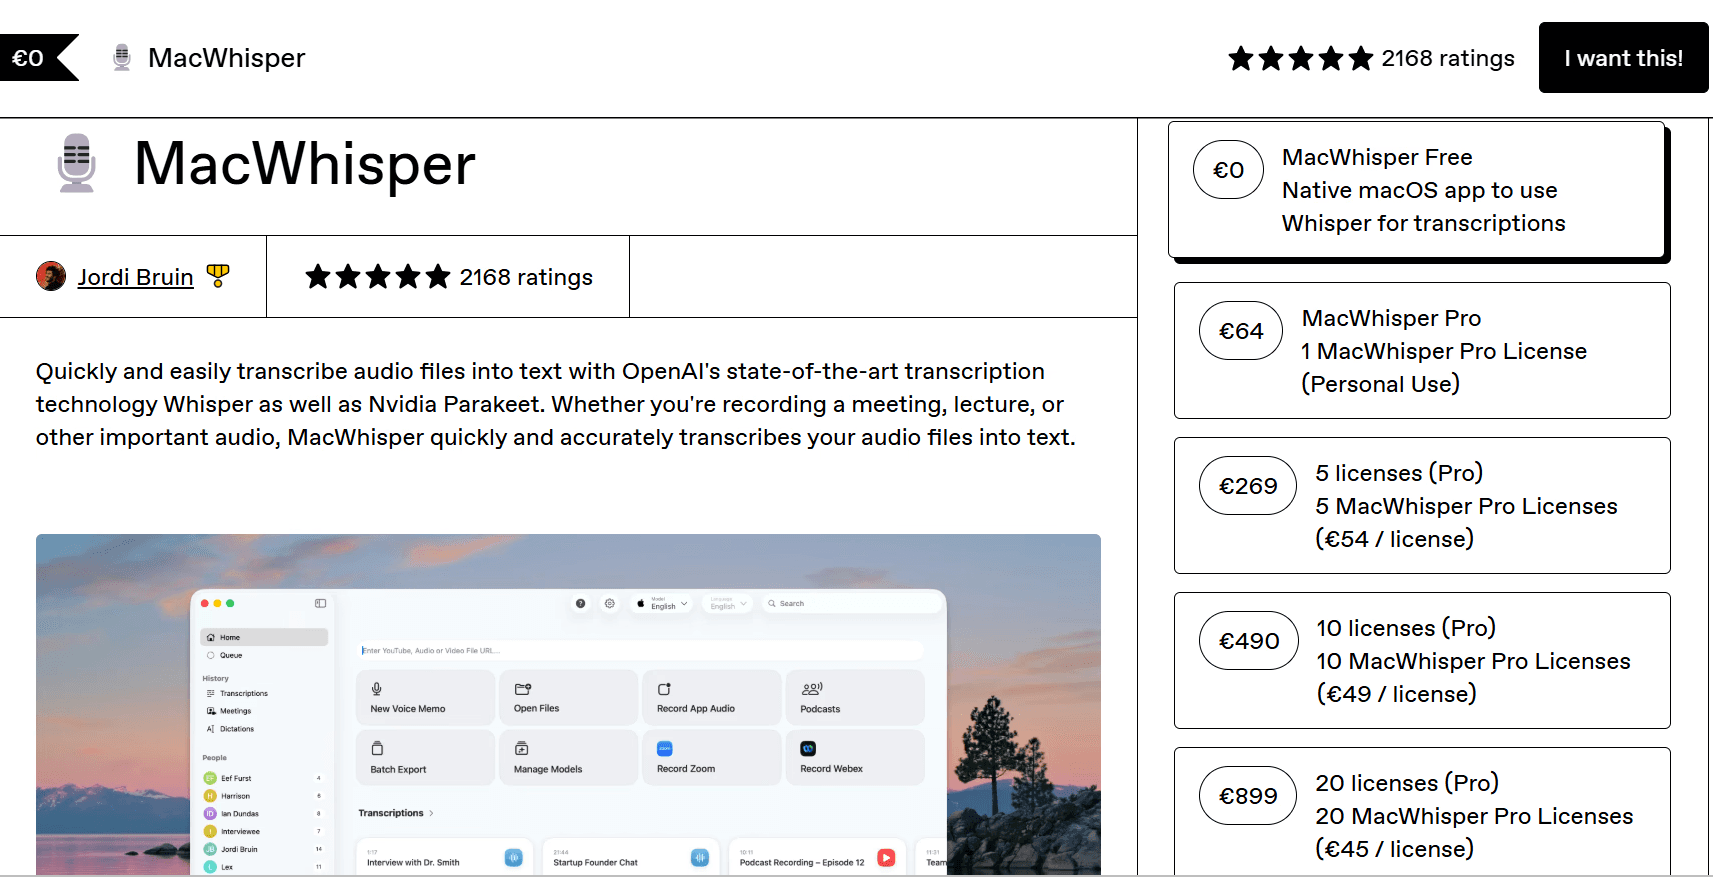Click the large "MacWhisper" page heading
This screenshot has height=877, width=1713.
[305, 164]
